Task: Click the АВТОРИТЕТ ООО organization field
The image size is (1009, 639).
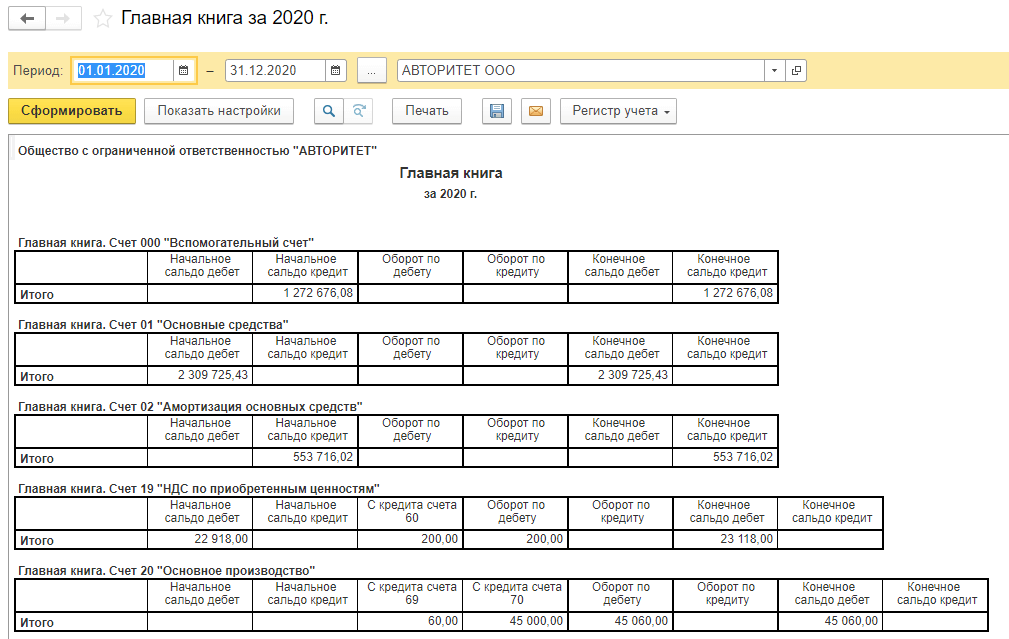Action: tap(580, 71)
